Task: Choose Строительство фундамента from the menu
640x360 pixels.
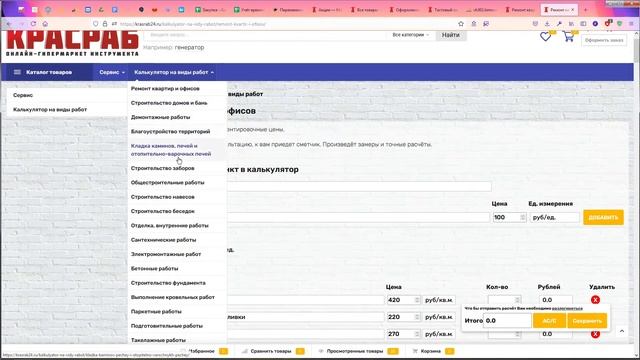Action: coord(168,283)
